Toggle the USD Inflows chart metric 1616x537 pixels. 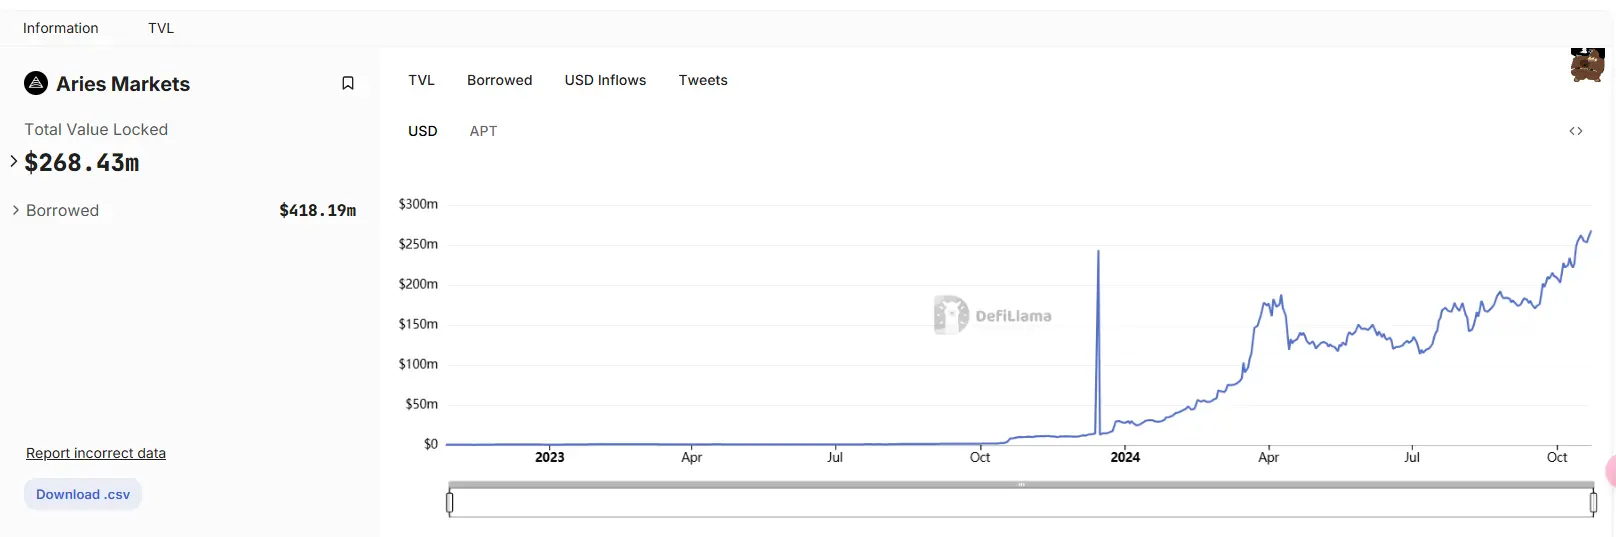tap(605, 80)
